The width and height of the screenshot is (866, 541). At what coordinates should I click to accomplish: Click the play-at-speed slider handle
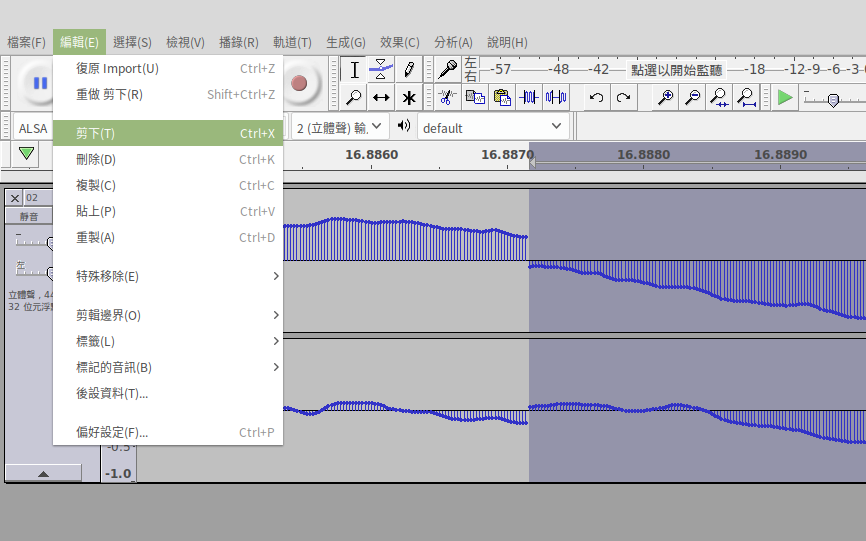(x=833, y=100)
